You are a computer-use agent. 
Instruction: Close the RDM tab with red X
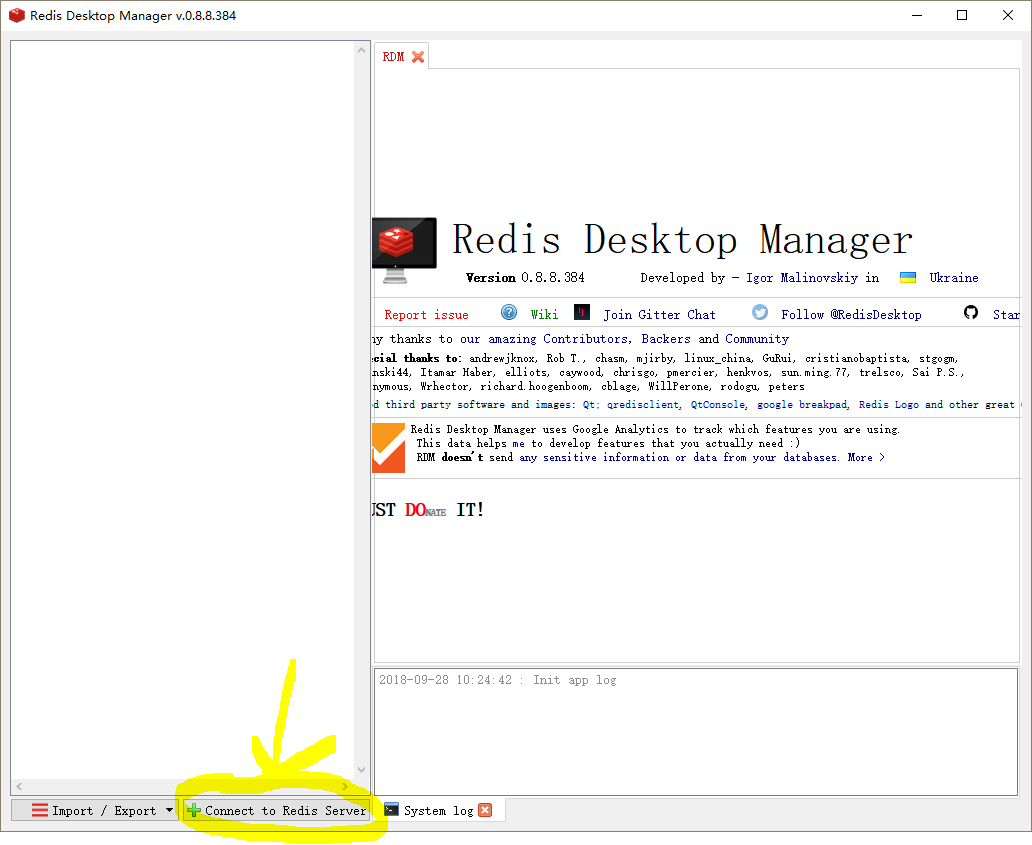(x=418, y=57)
